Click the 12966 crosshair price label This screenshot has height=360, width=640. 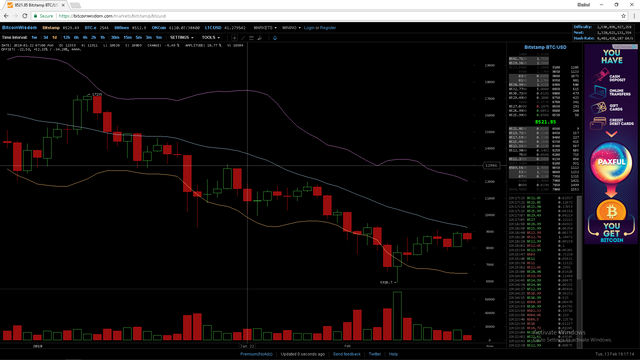tap(491, 166)
